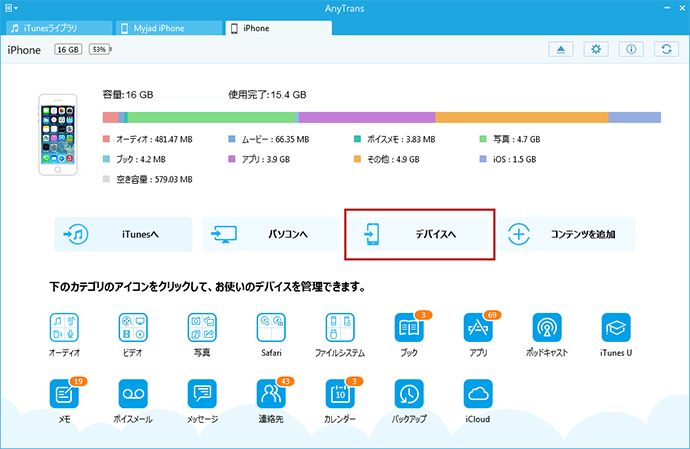
Task: Open the Audio (オーディオ) category icon
Action: 64,328
